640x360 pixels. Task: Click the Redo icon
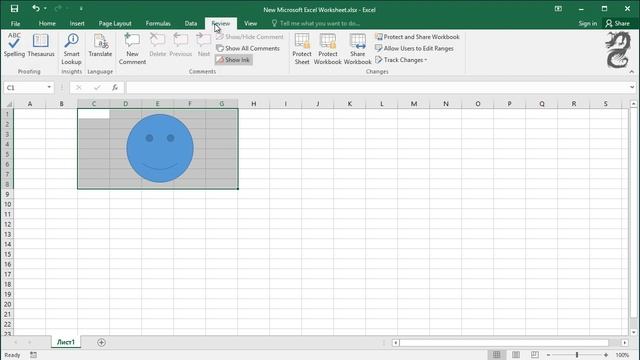58,9
